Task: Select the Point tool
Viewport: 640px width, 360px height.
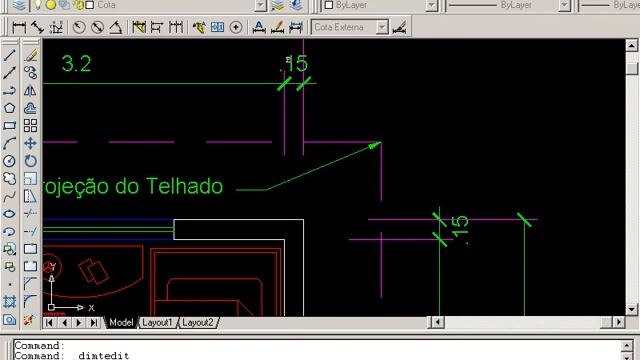Action: pyautogui.click(x=9, y=284)
